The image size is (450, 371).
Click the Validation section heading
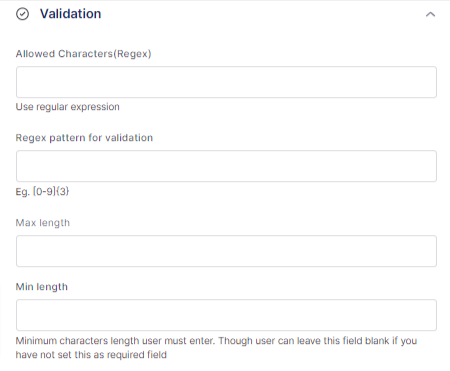pyautogui.click(x=70, y=14)
